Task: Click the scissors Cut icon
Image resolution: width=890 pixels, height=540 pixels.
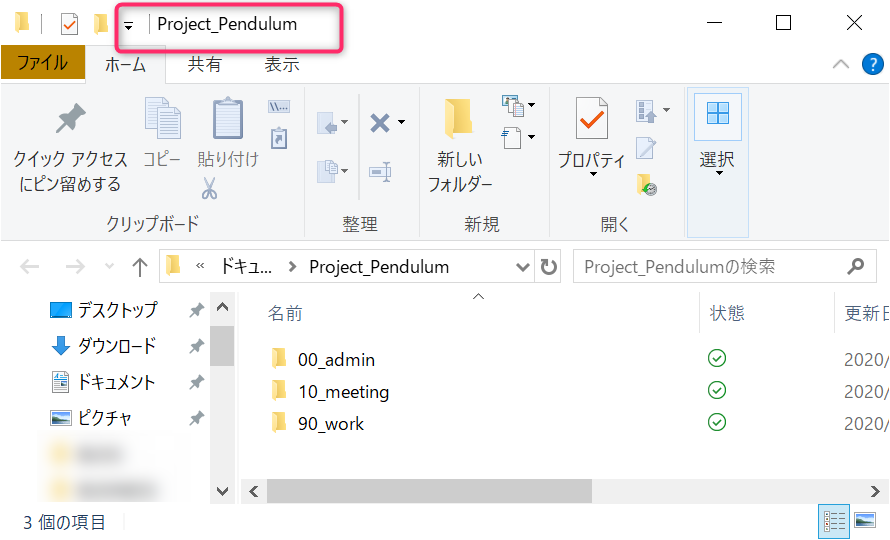Action: coord(209,188)
